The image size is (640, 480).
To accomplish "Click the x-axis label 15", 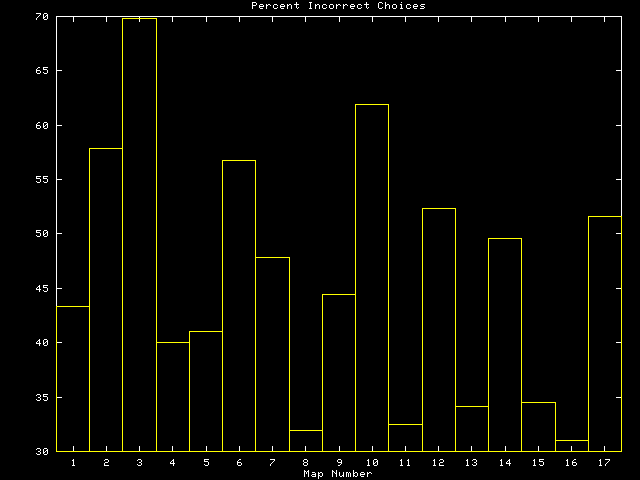I will [538, 462].
